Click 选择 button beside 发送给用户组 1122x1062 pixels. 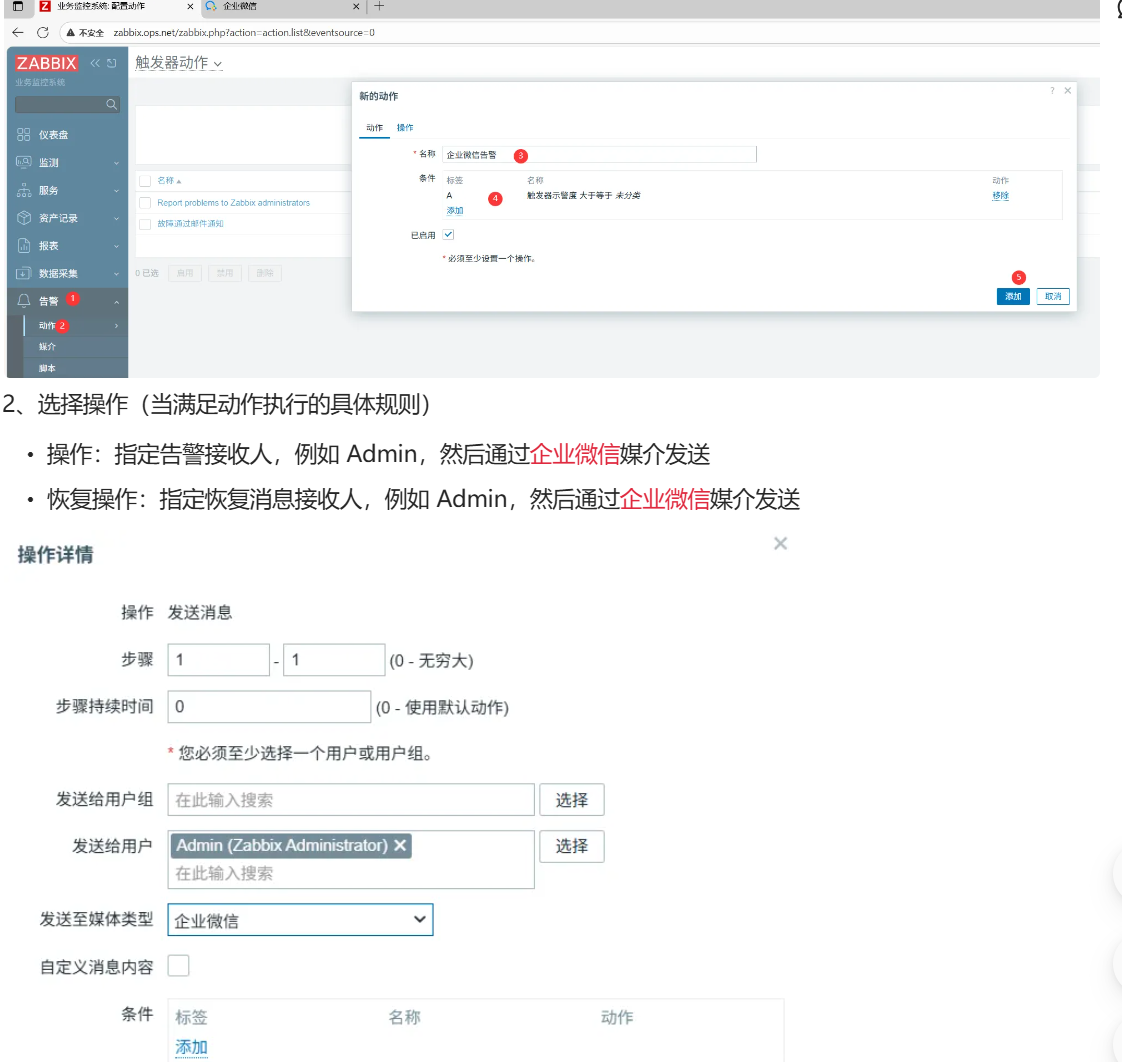tap(572, 800)
